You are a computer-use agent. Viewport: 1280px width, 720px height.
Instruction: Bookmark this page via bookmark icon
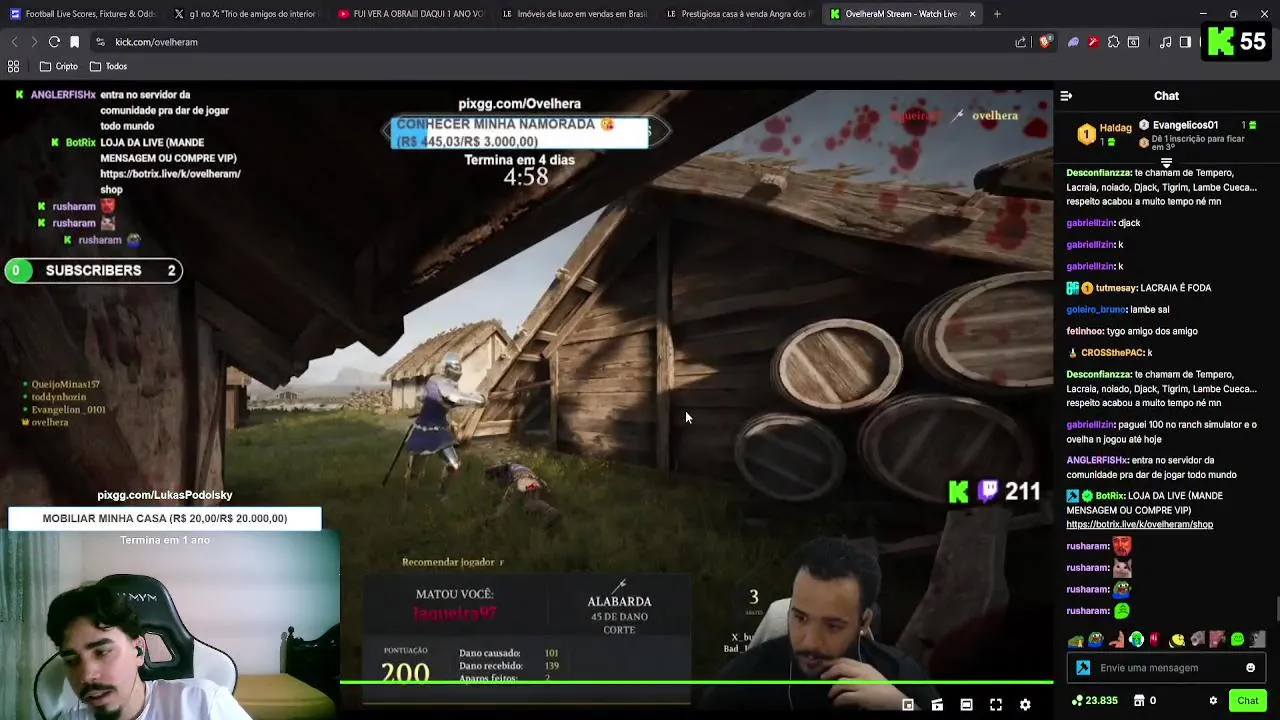point(74,42)
